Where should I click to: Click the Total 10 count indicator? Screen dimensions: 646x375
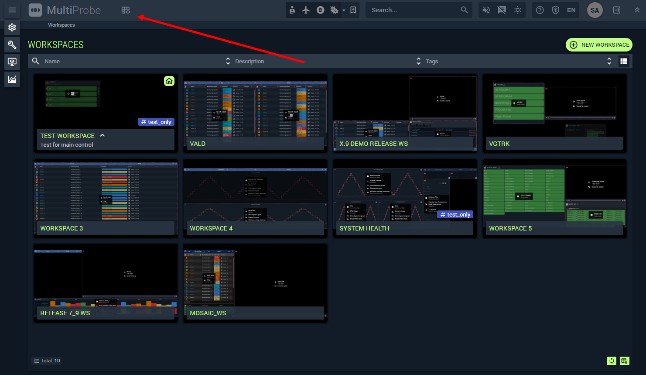click(x=47, y=361)
